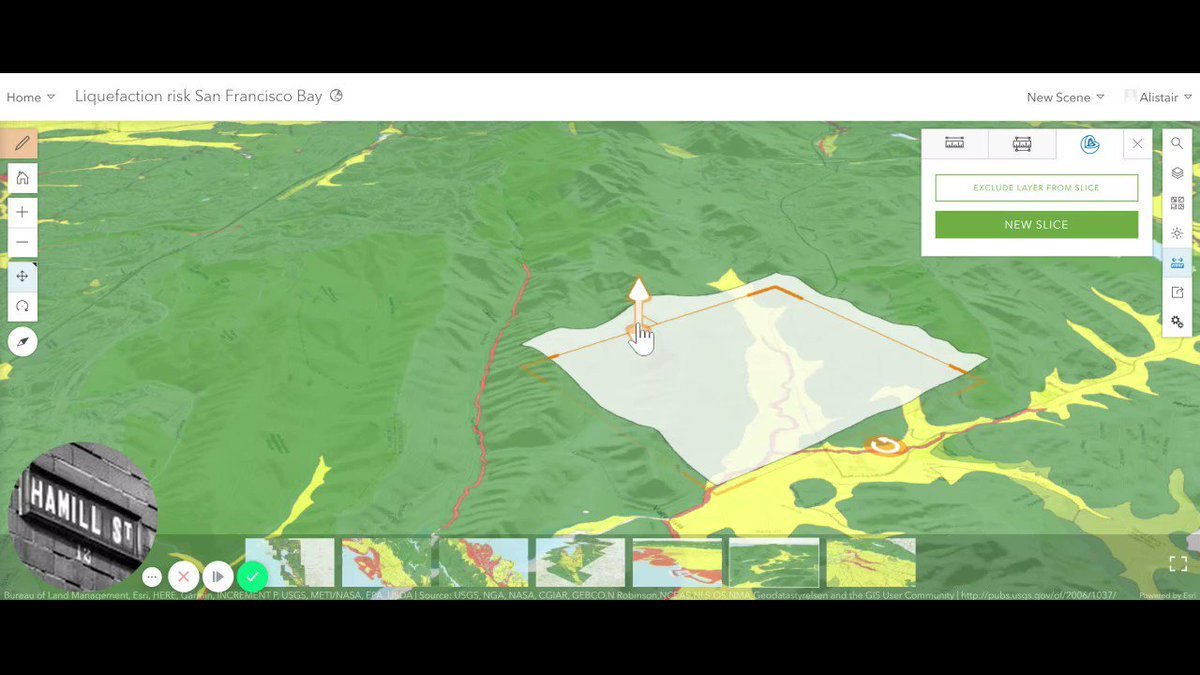1200x675 pixels.
Task: Open the basemap gallery icon
Action: point(1177,203)
